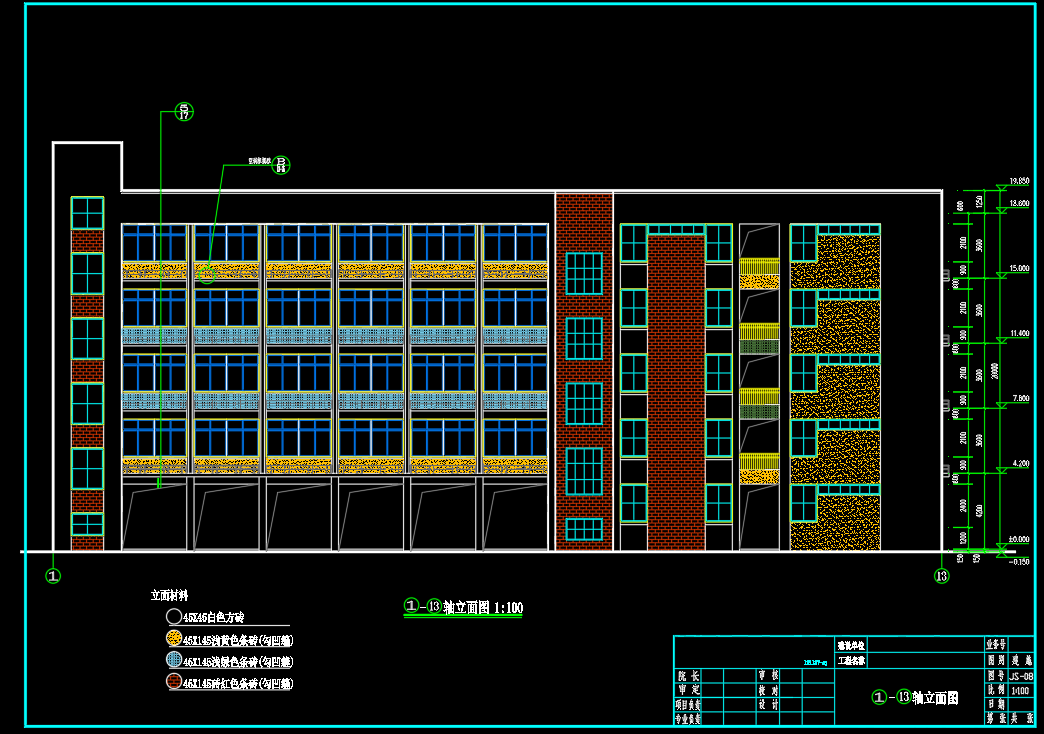Click the axis 1 bubble at bottom left
This screenshot has width=1044, height=734.
(53, 575)
